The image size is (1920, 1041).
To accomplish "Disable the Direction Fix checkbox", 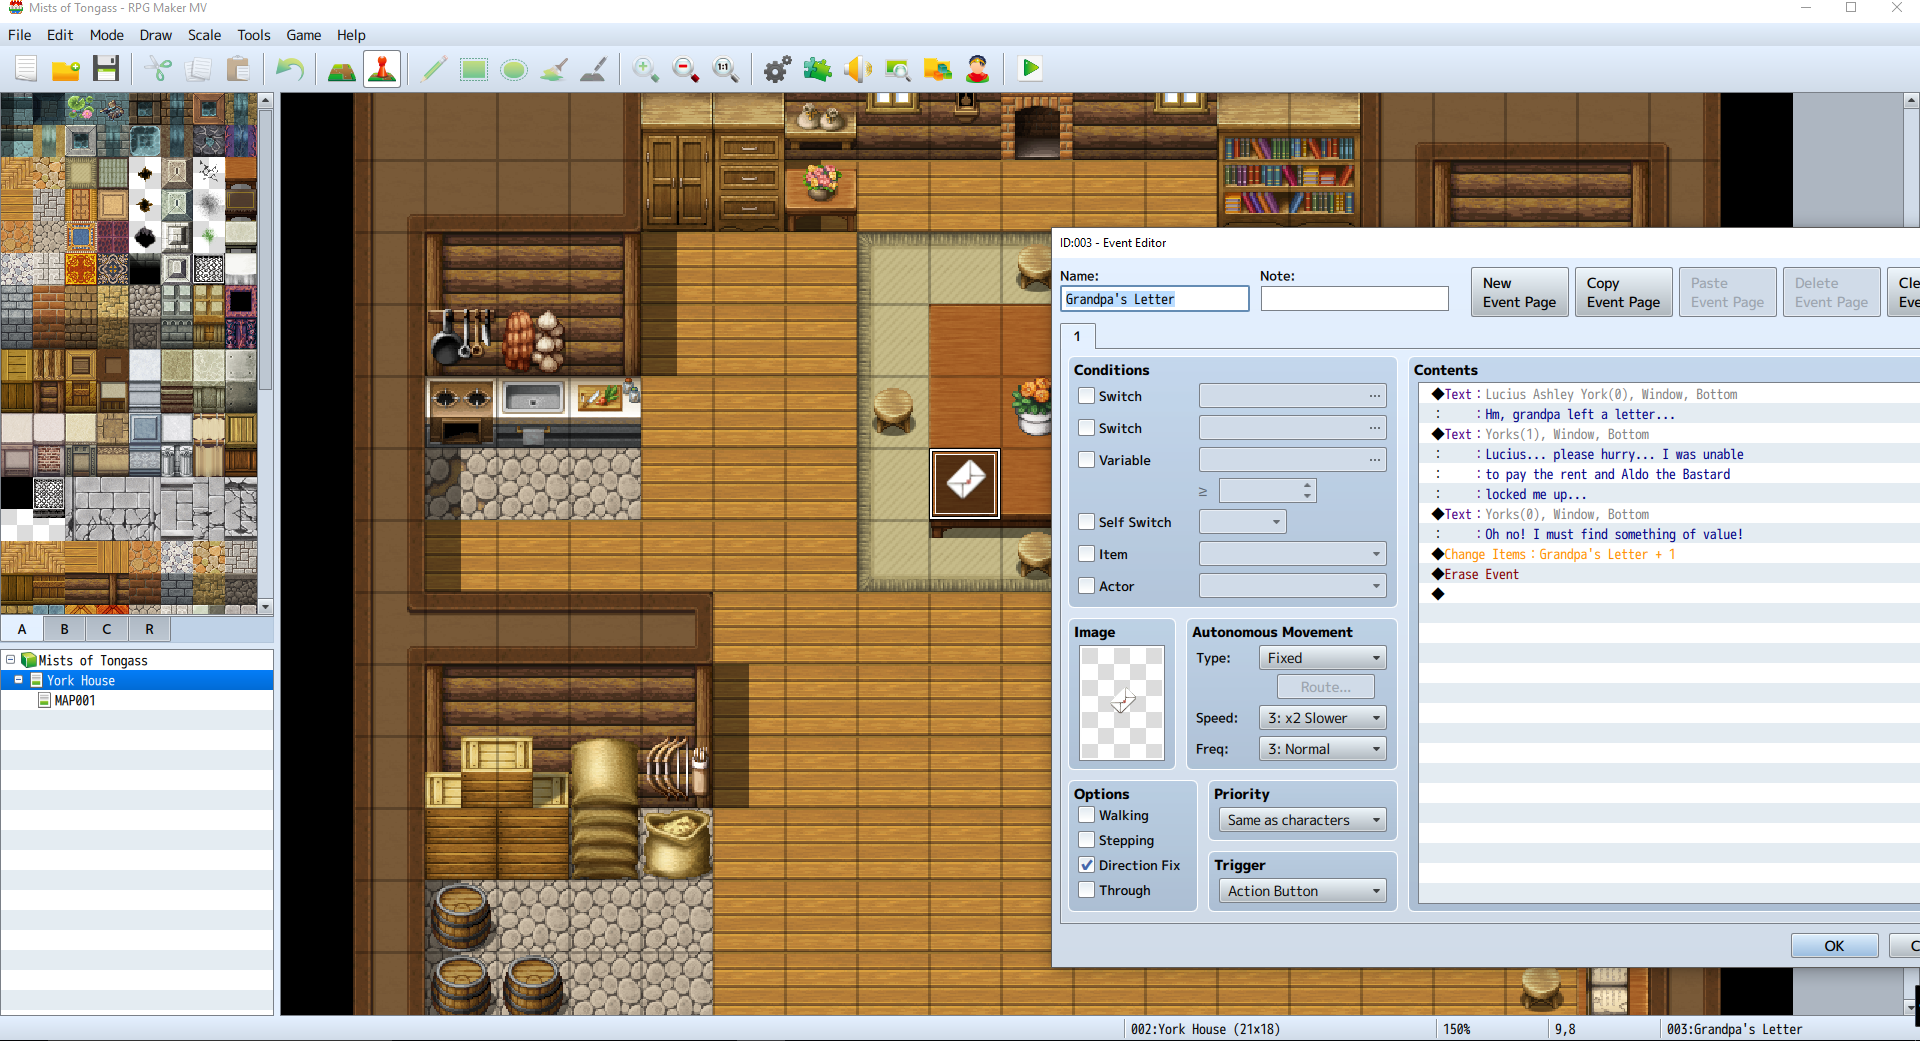I will pyautogui.click(x=1087, y=865).
